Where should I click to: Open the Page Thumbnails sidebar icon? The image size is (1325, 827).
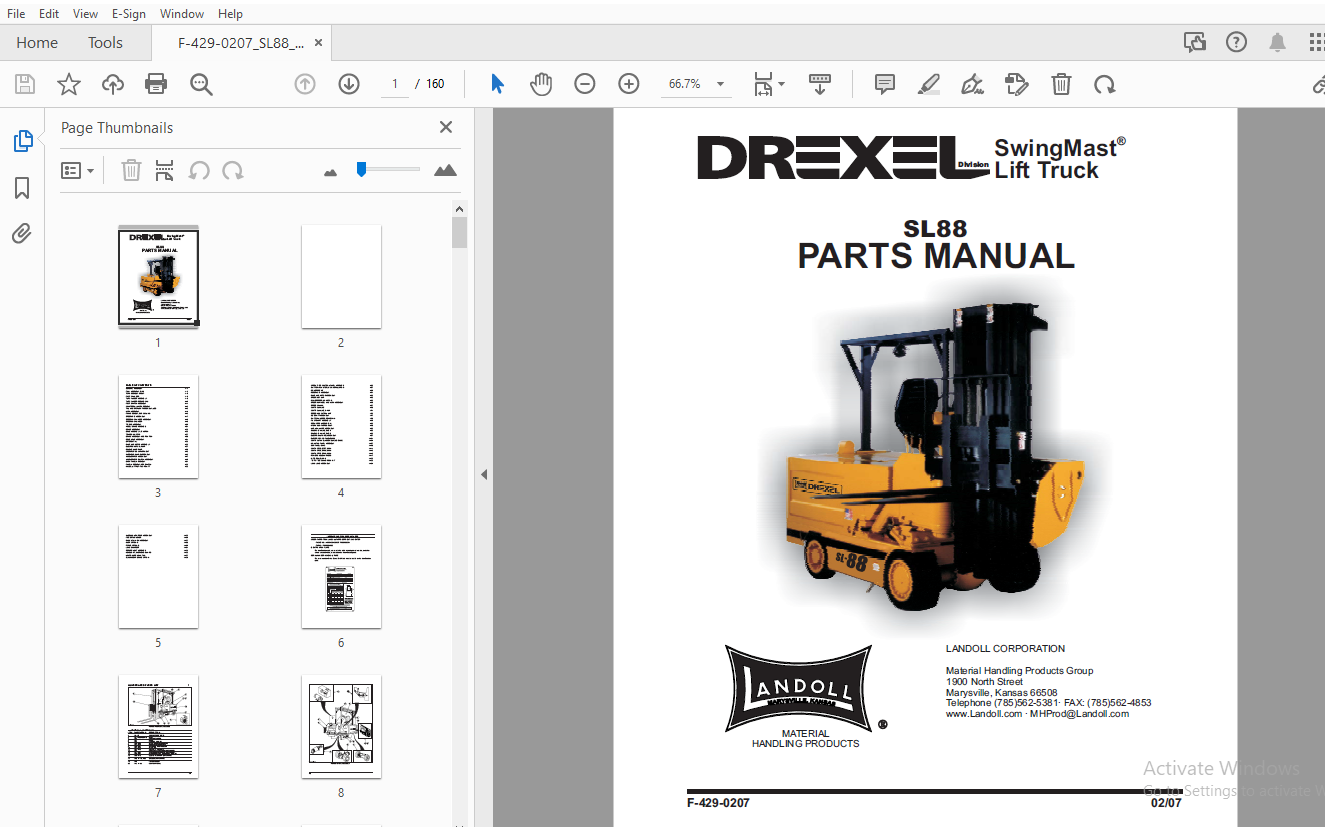click(23, 141)
